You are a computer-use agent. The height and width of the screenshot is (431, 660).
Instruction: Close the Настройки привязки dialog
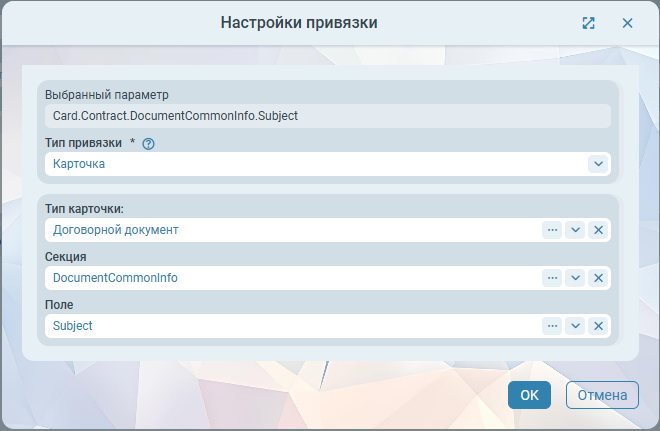(627, 23)
